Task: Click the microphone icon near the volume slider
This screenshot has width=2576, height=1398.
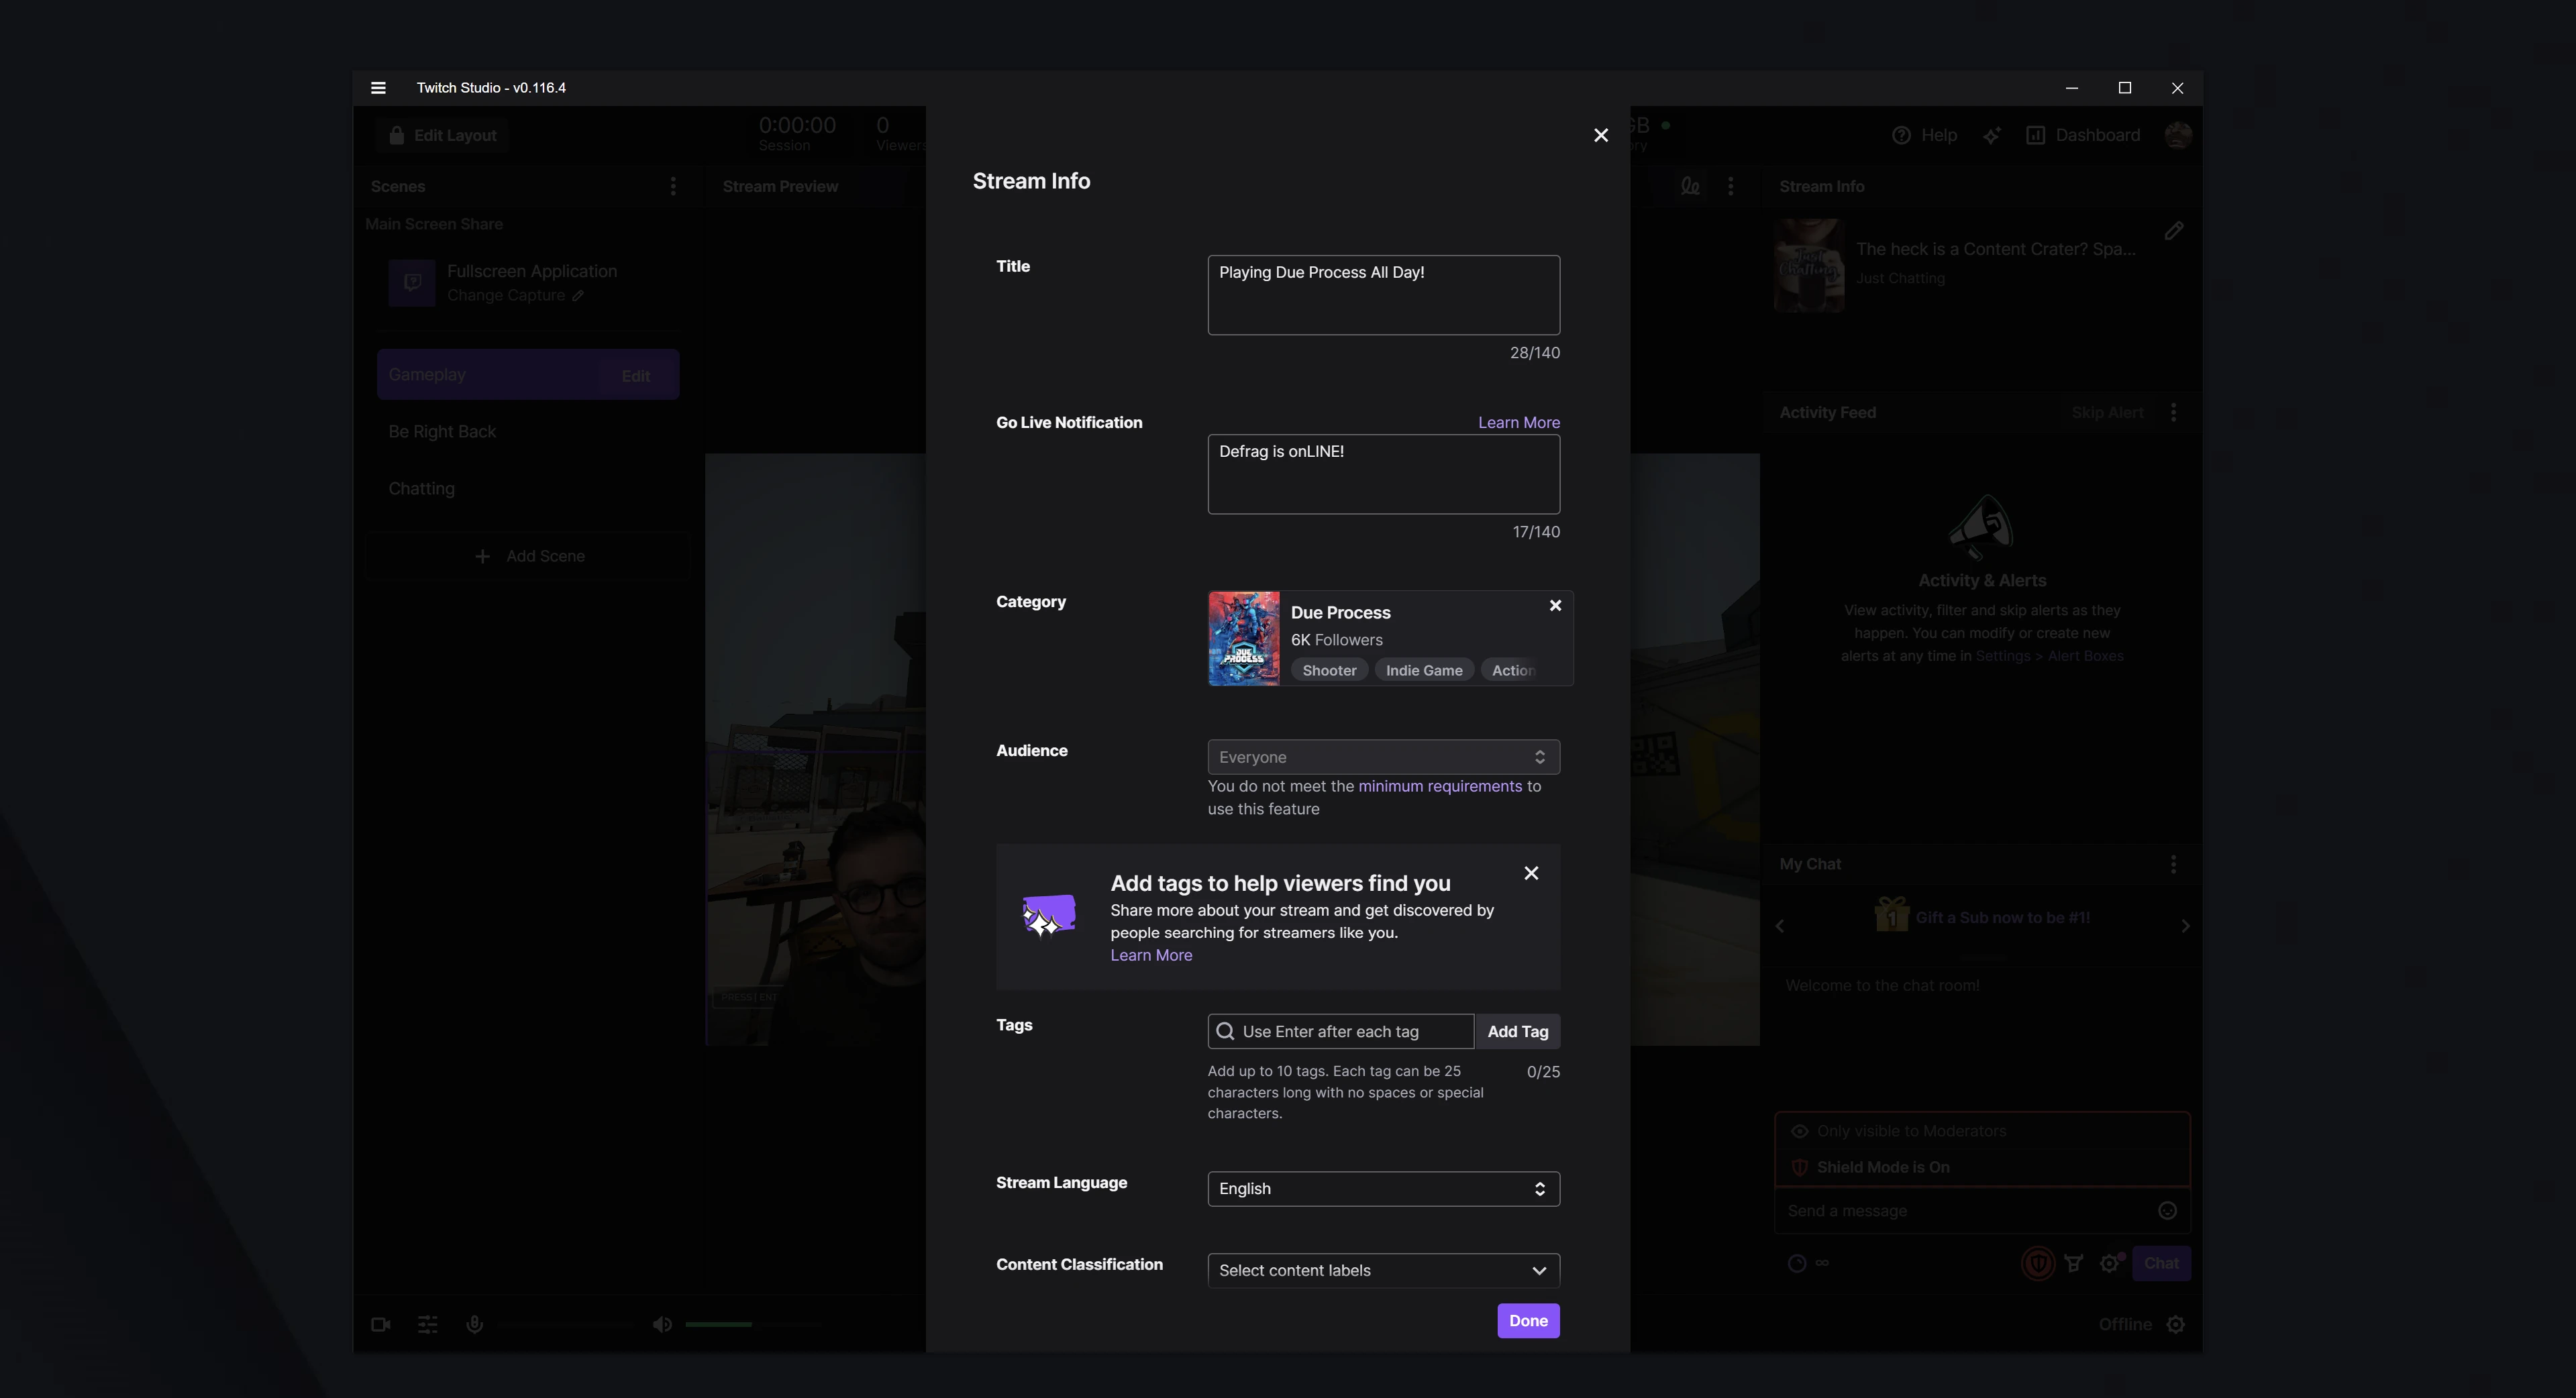Action: pyautogui.click(x=475, y=1324)
